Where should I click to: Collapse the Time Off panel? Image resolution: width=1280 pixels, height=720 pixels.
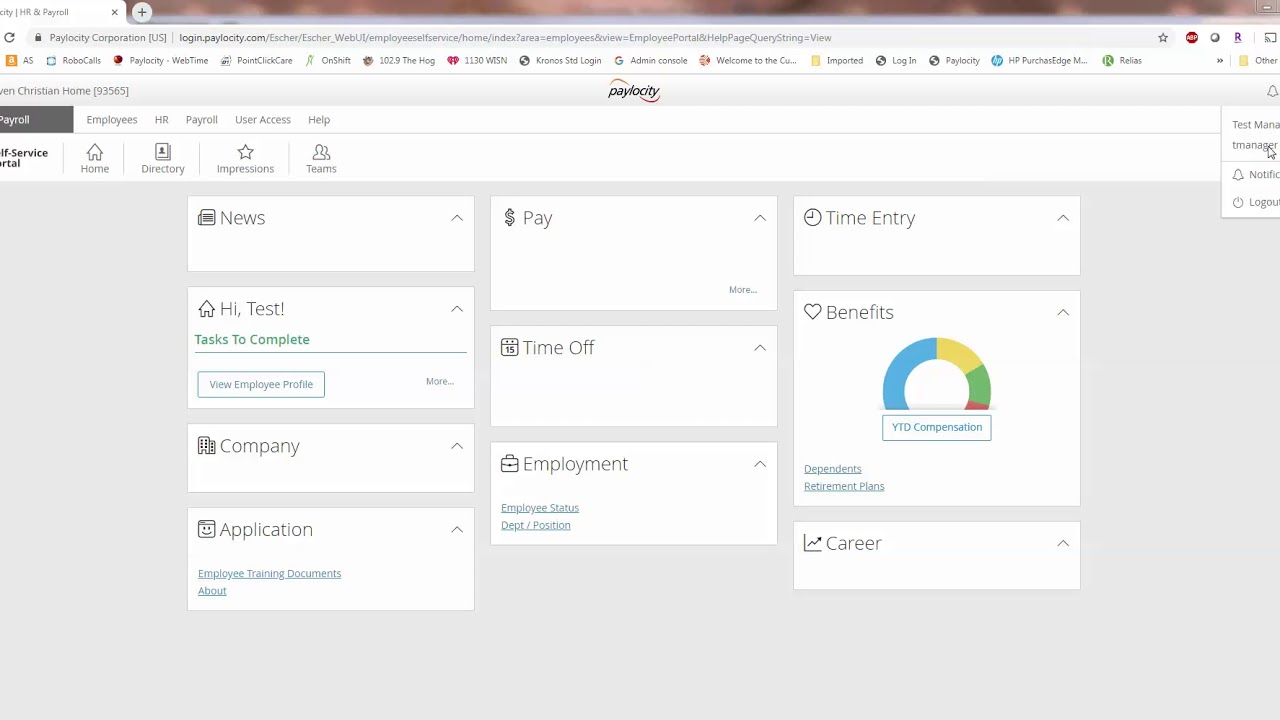[x=760, y=347]
